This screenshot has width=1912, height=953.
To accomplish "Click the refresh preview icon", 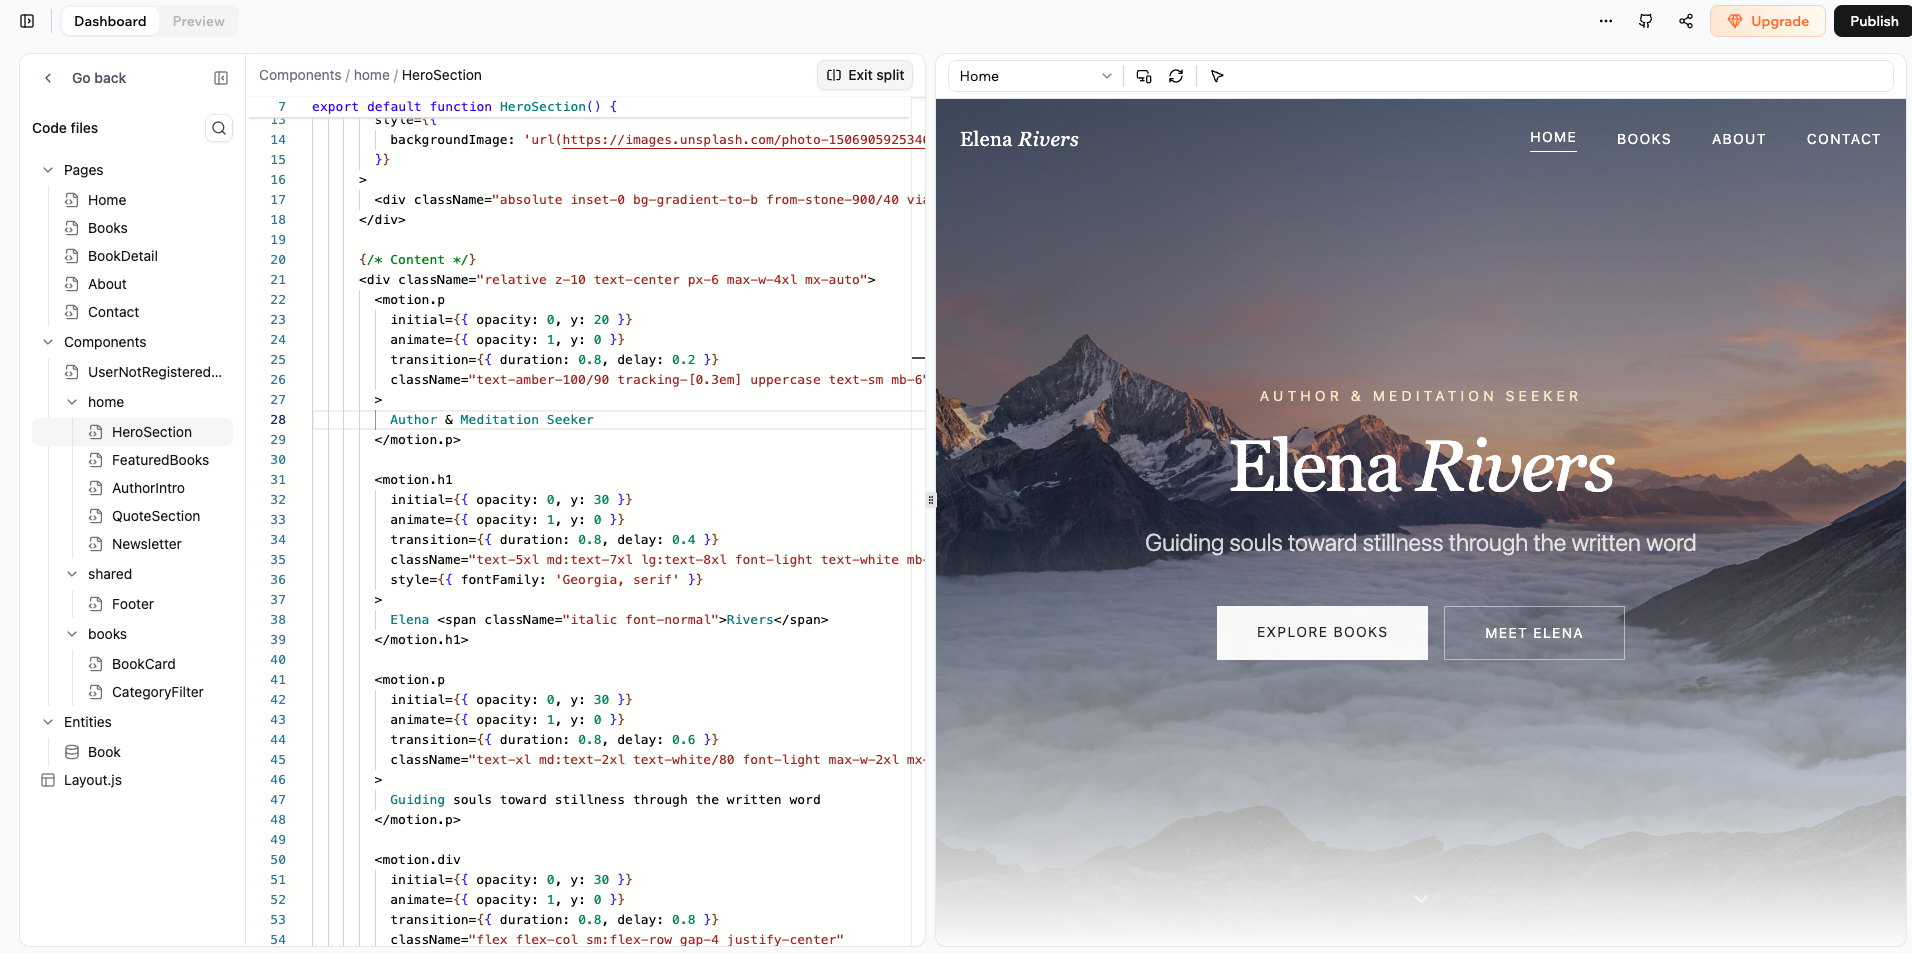I will click(x=1177, y=76).
